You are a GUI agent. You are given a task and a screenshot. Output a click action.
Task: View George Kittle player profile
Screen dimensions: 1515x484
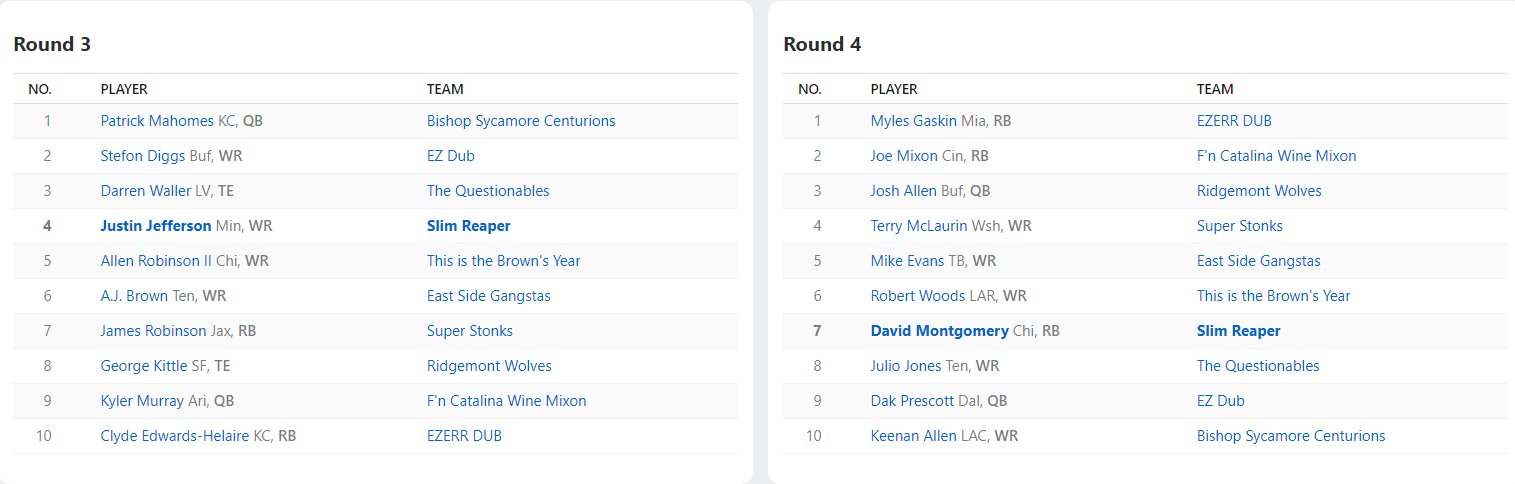(144, 366)
